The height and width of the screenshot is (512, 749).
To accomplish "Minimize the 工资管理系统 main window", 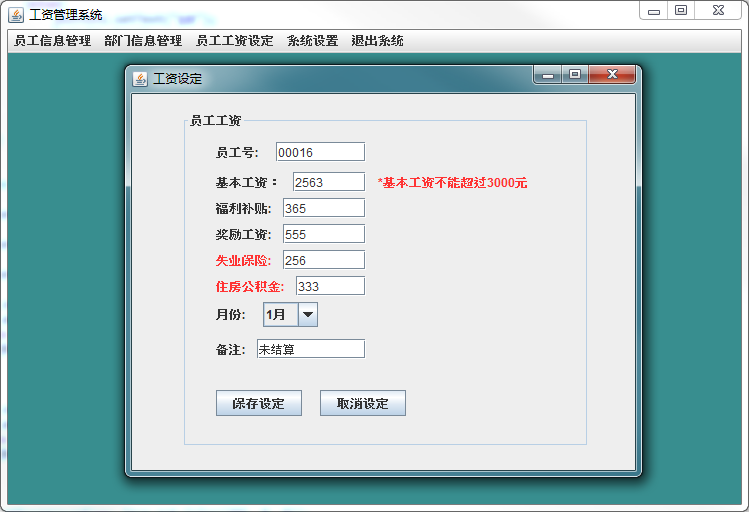I will [x=654, y=11].
